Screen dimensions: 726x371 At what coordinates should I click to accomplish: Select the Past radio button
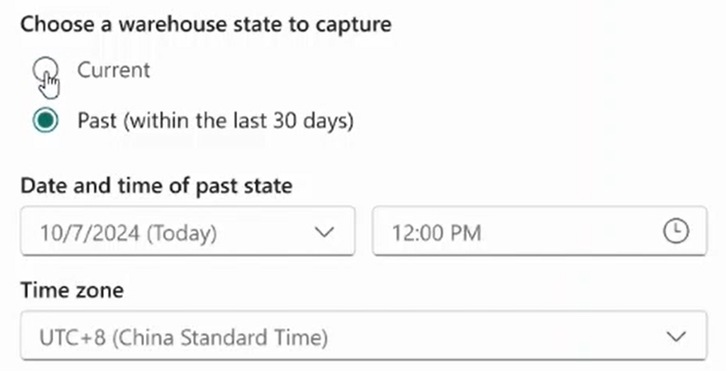45,120
